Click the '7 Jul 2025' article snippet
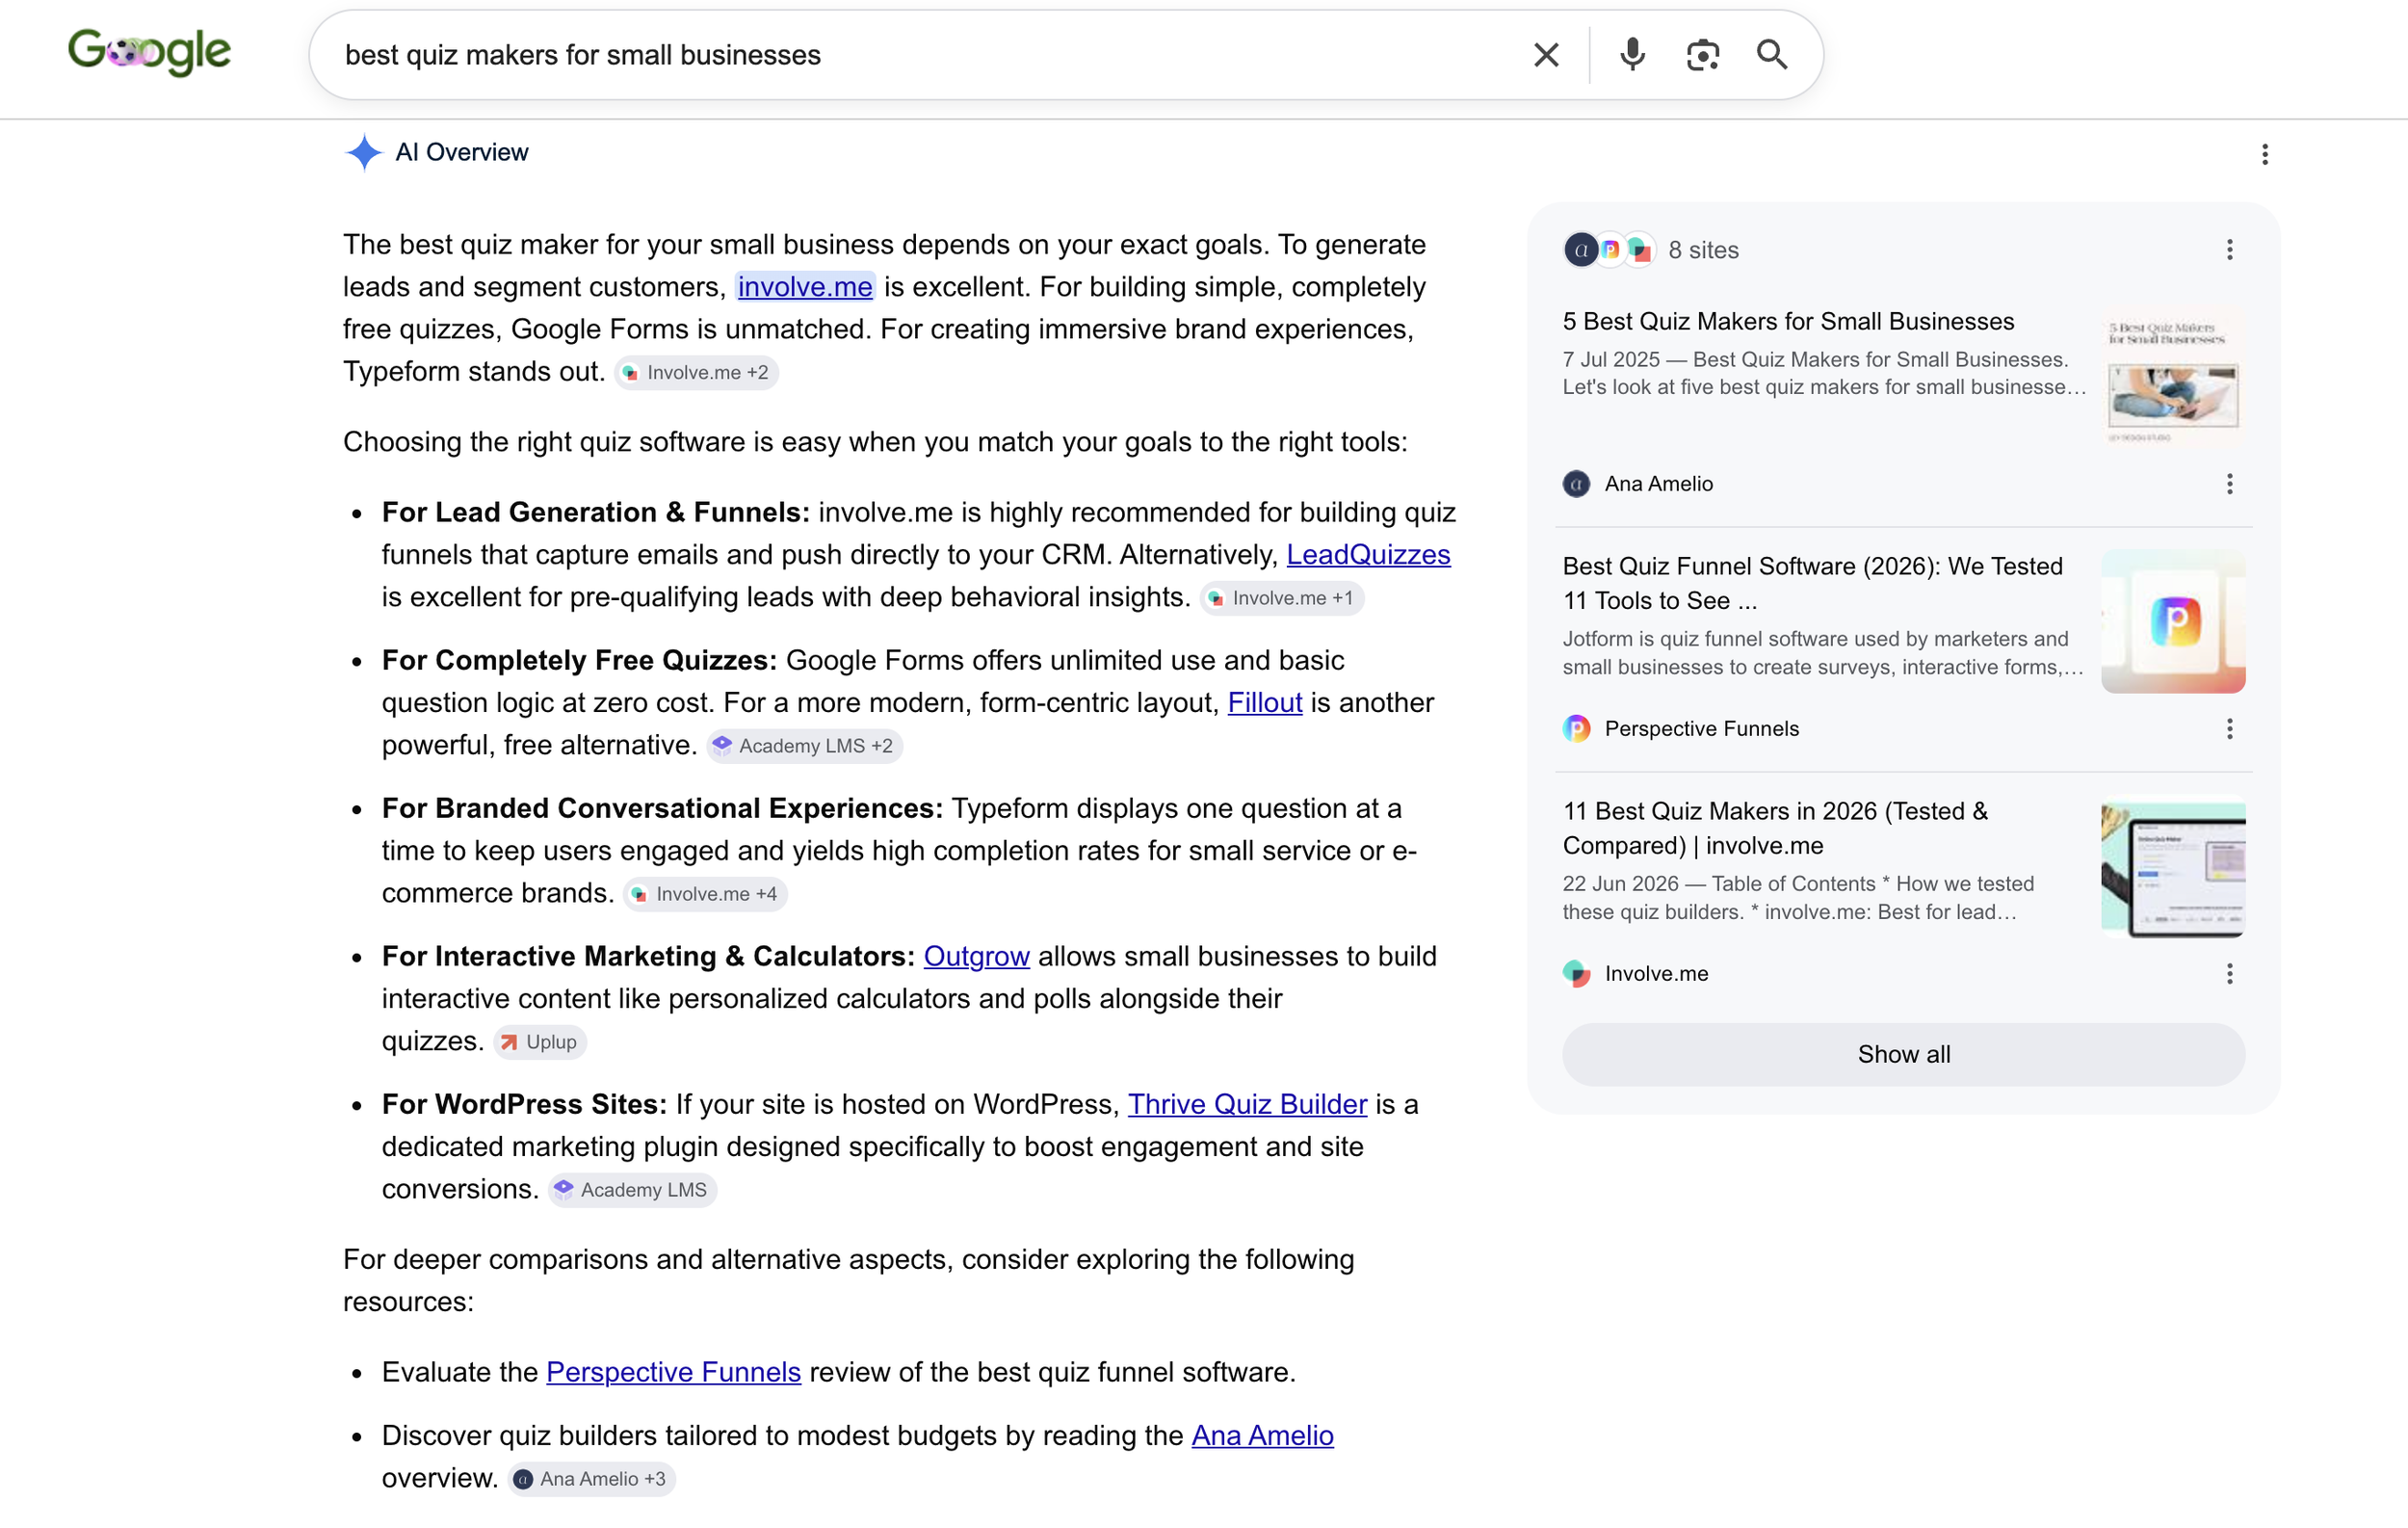Image resolution: width=2408 pixels, height=1528 pixels. tap(1824, 374)
